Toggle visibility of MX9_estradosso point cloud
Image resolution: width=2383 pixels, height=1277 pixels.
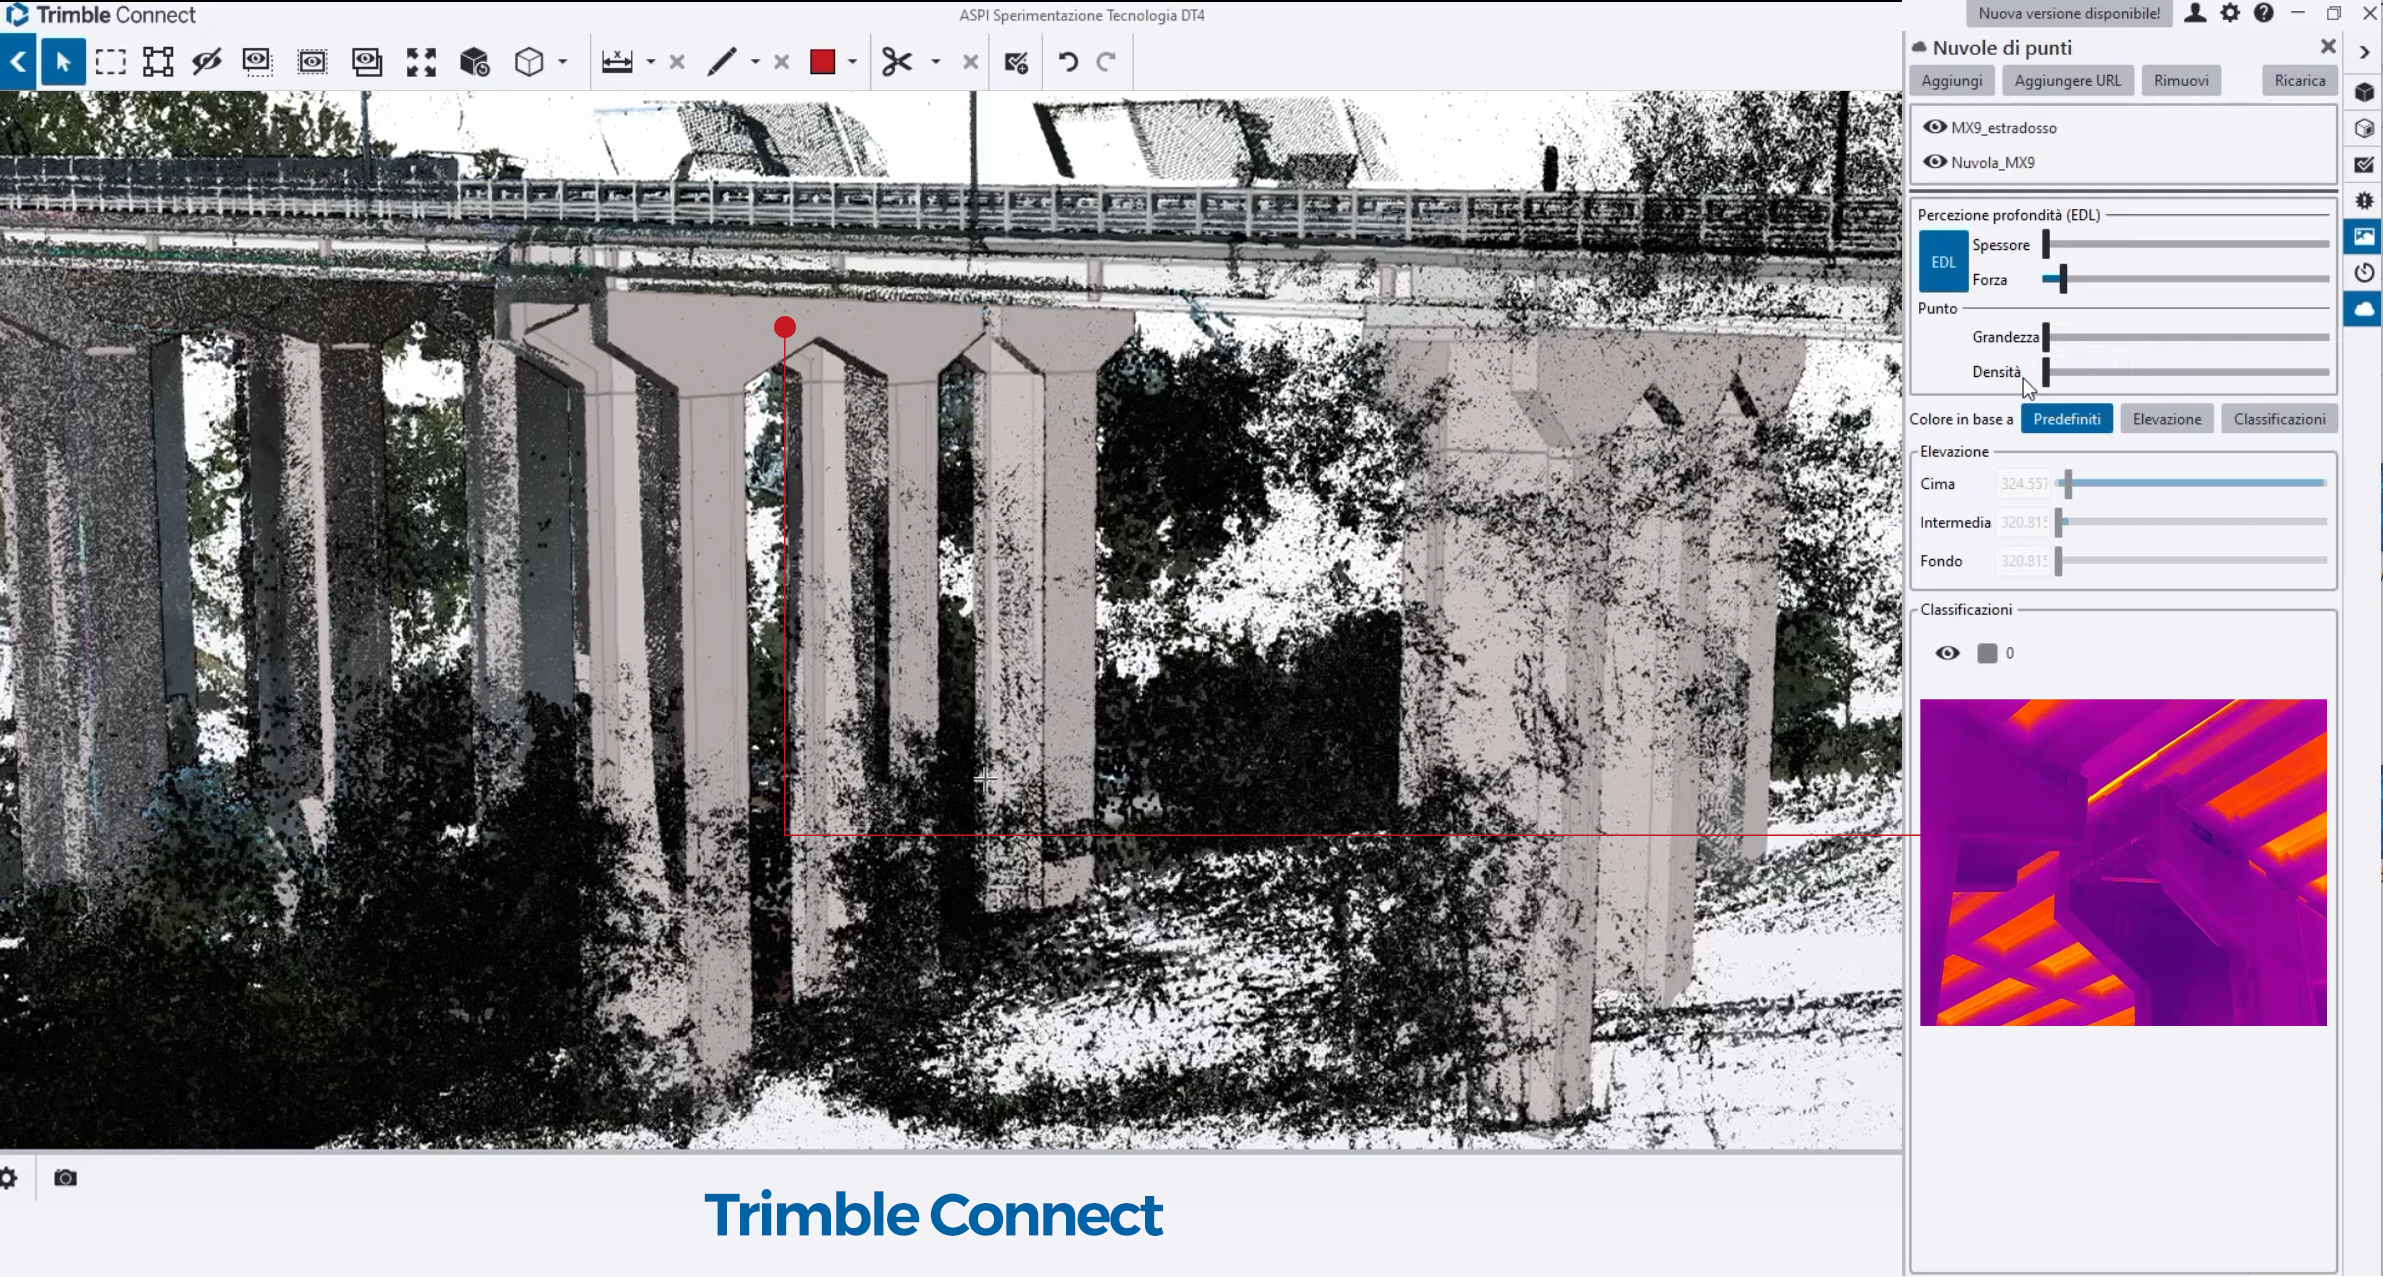1935,127
